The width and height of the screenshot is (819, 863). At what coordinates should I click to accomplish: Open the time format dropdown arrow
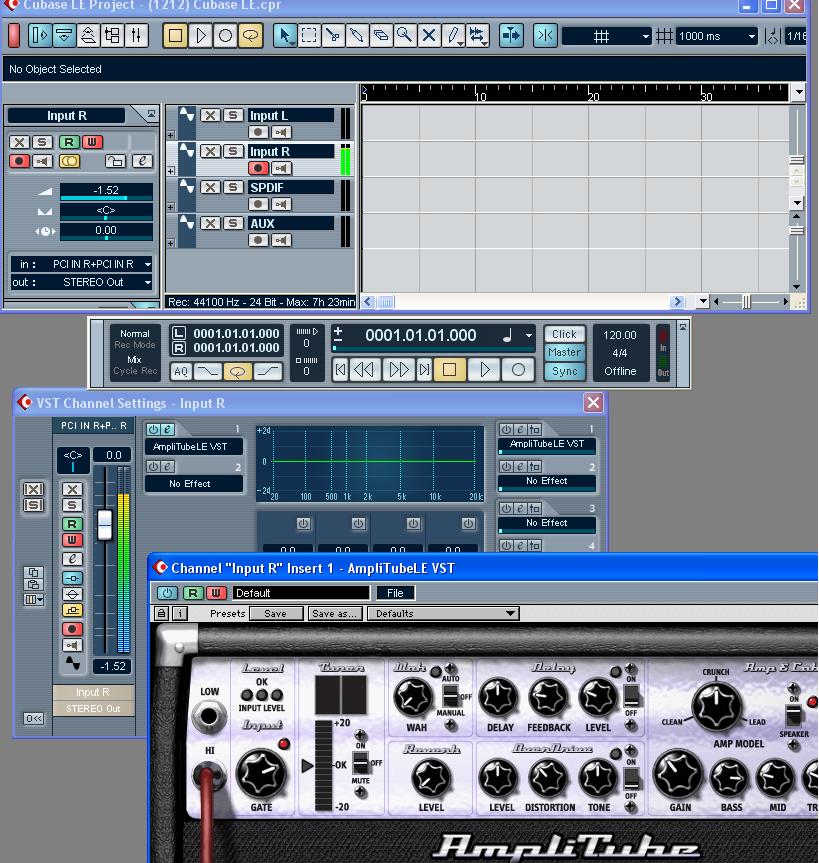[529, 335]
